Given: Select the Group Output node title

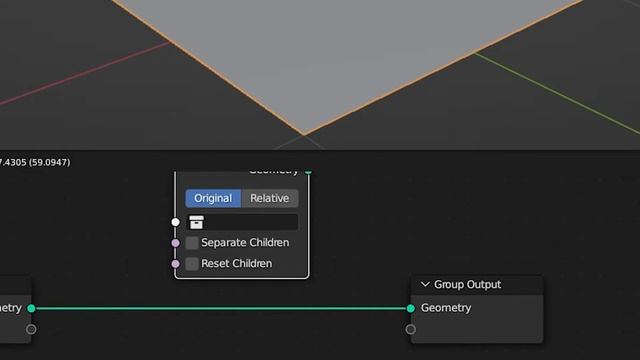Looking at the screenshot, I should (467, 284).
